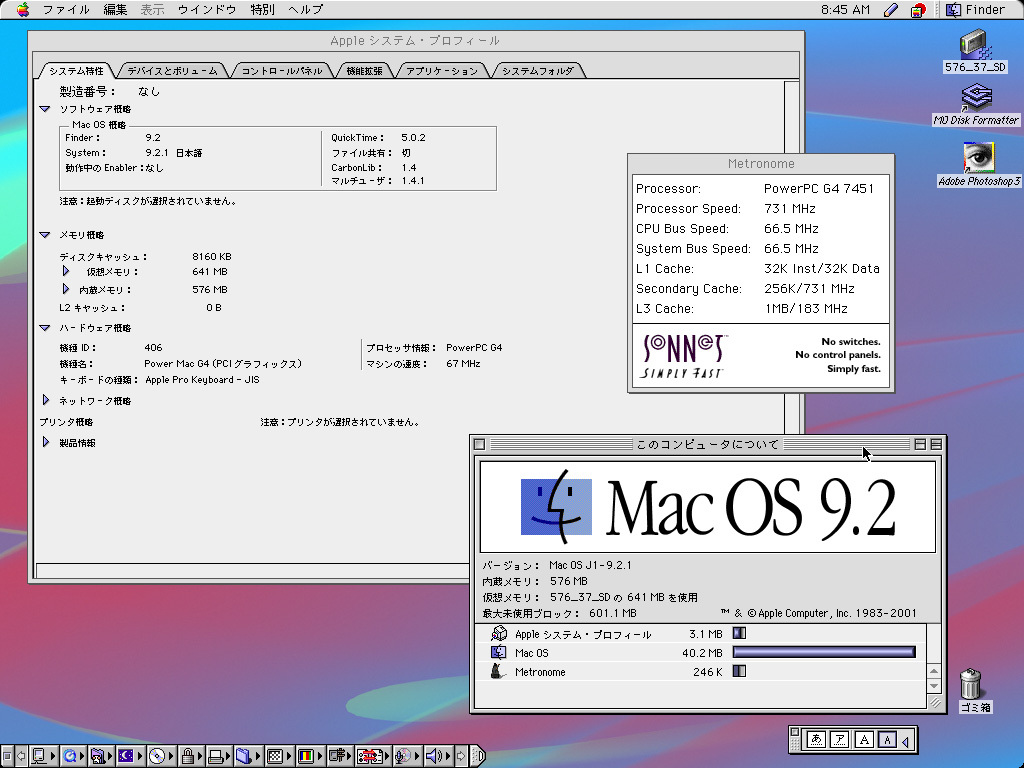Image resolution: width=1024 pixels, height=768 pixels.
Task: Switch to the システムフォルダ tab
Action: [538, 71]
